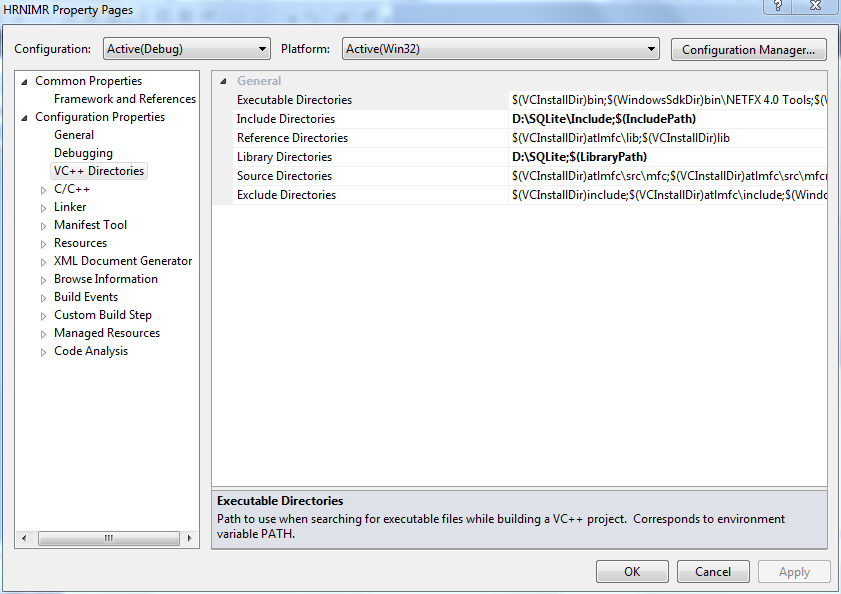Viewport: 841px width, 594px height.
Task: Dismiss dialog with Cancel button
Action: (x=712, y=571)
